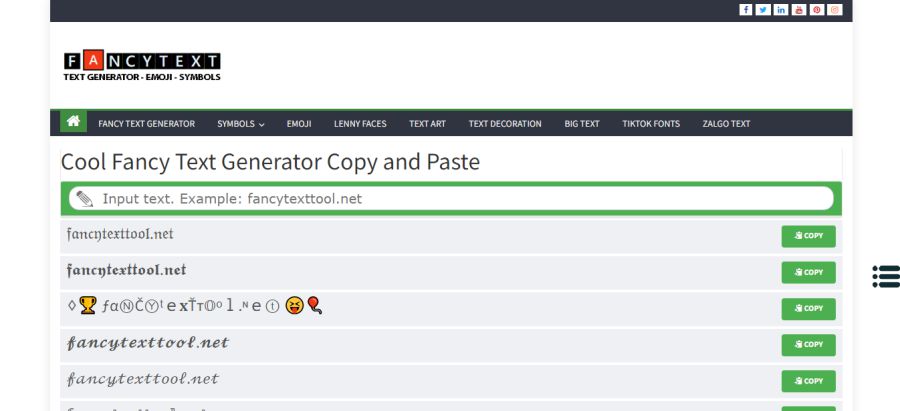Open the LinkedIn social icon
This screenshot has width=900, height=411.
coord(781,10)
